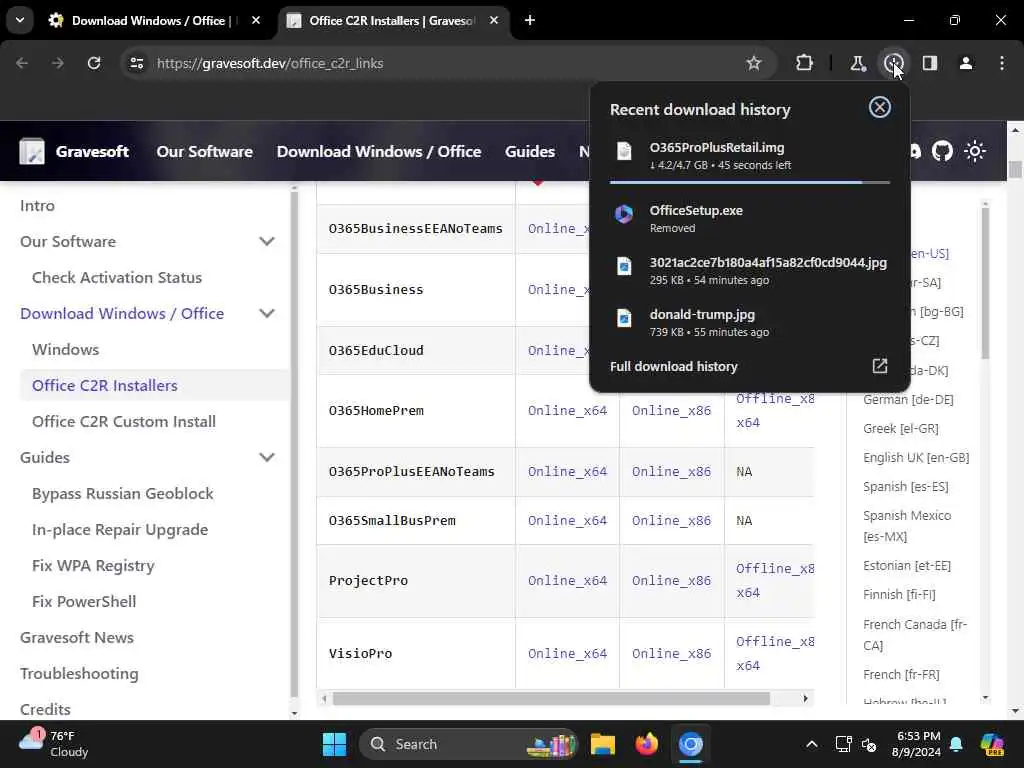The image size is (1024, 768).
Task: Go back to previous page
Action: tap(22, 63)
